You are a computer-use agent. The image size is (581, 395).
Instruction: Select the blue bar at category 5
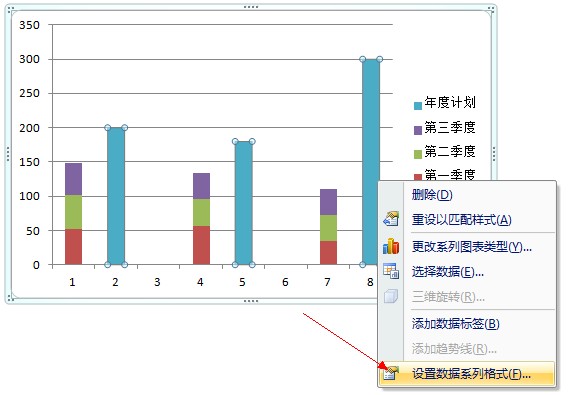[243, 203]
